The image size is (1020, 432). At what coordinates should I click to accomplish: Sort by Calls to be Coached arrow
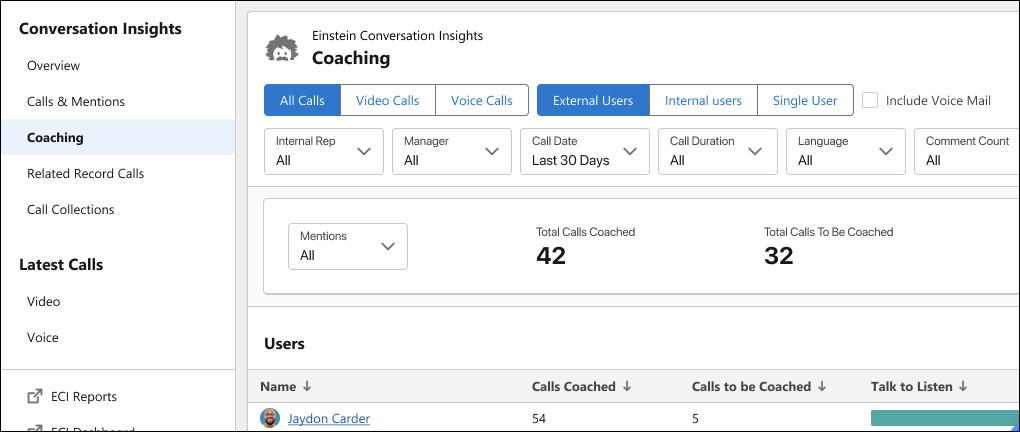point(823,387)
